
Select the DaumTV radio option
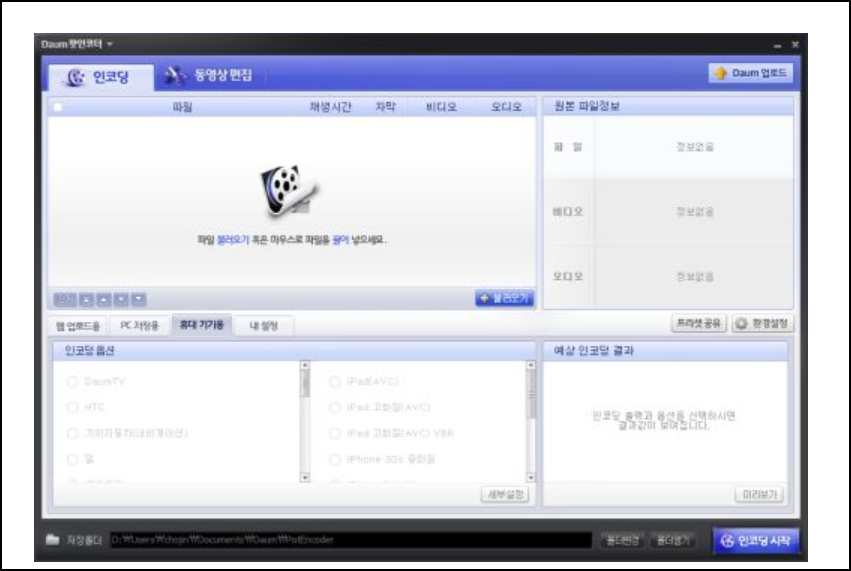72,382
